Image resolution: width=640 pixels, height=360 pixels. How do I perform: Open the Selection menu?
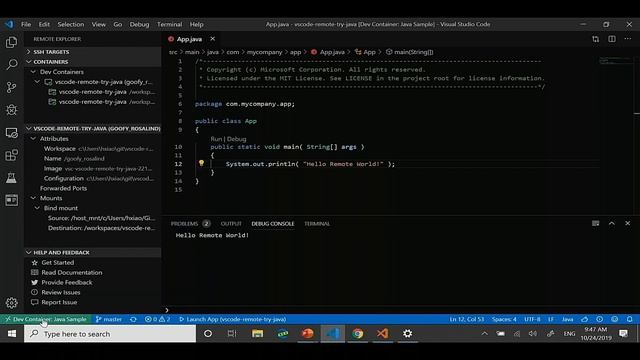click(x=71, y=24)
